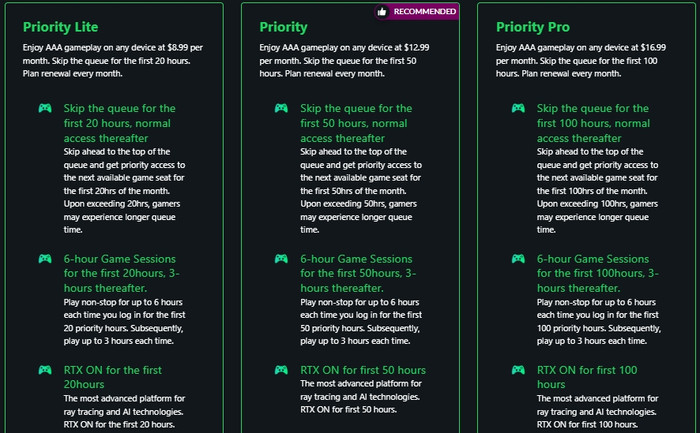Click 'Skip the queue for the first 50 hours' heading
Image resolution: width=700 pixels, height=433 pixels.
(x=356, y=123)
